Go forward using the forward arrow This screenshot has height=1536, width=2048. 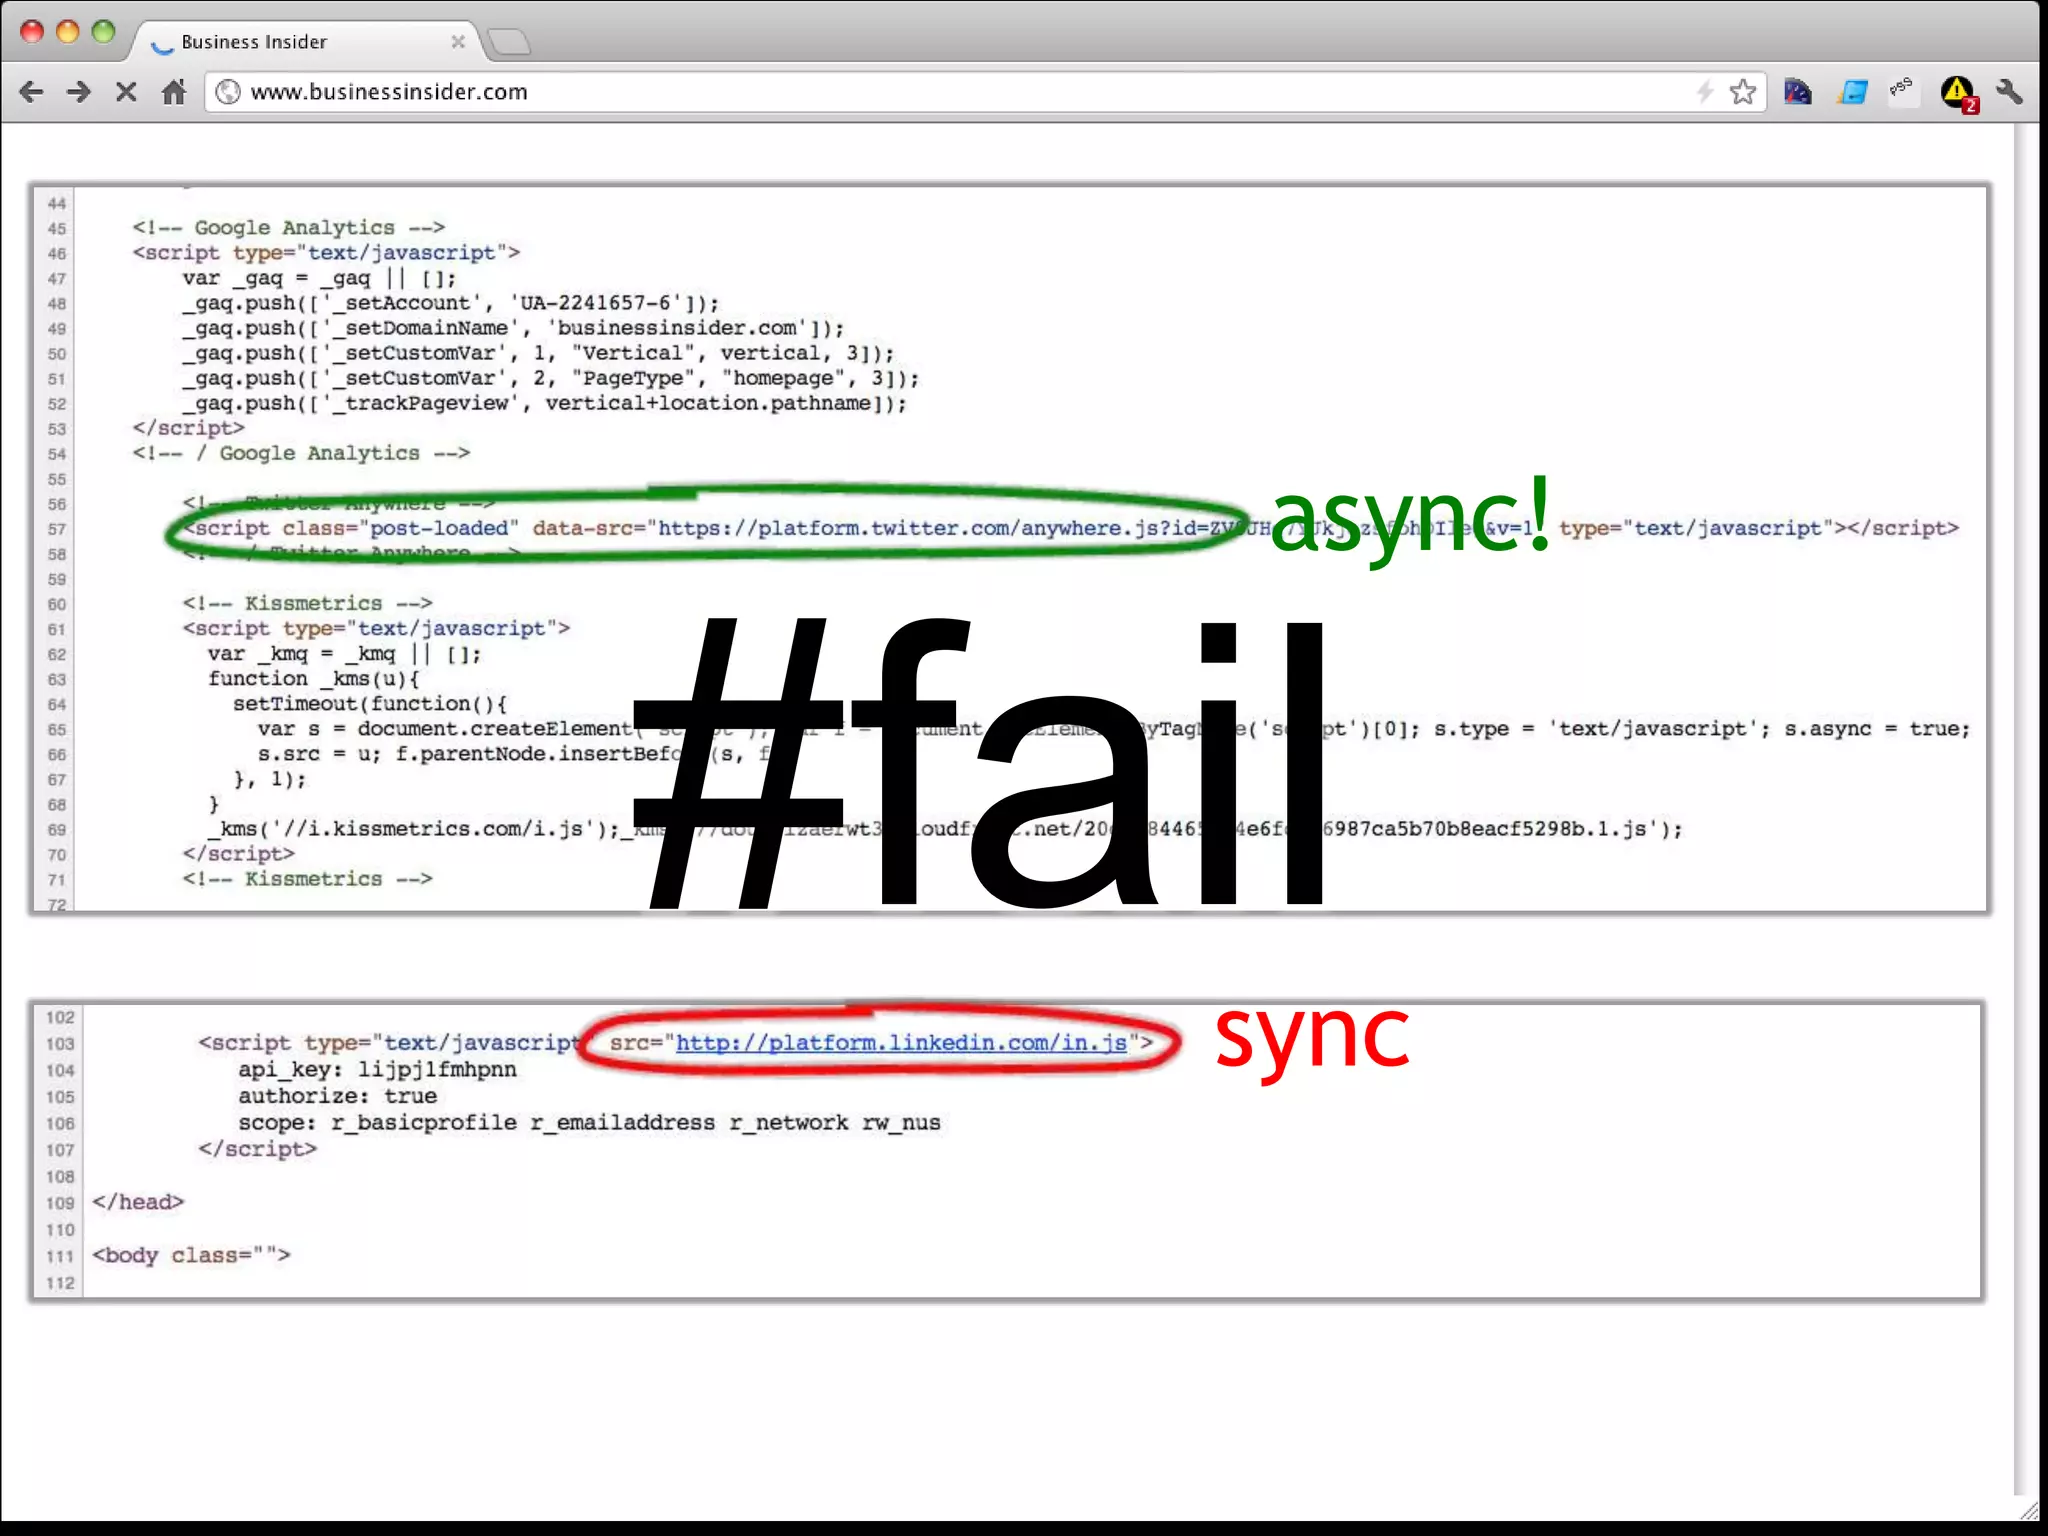(78, 92)
